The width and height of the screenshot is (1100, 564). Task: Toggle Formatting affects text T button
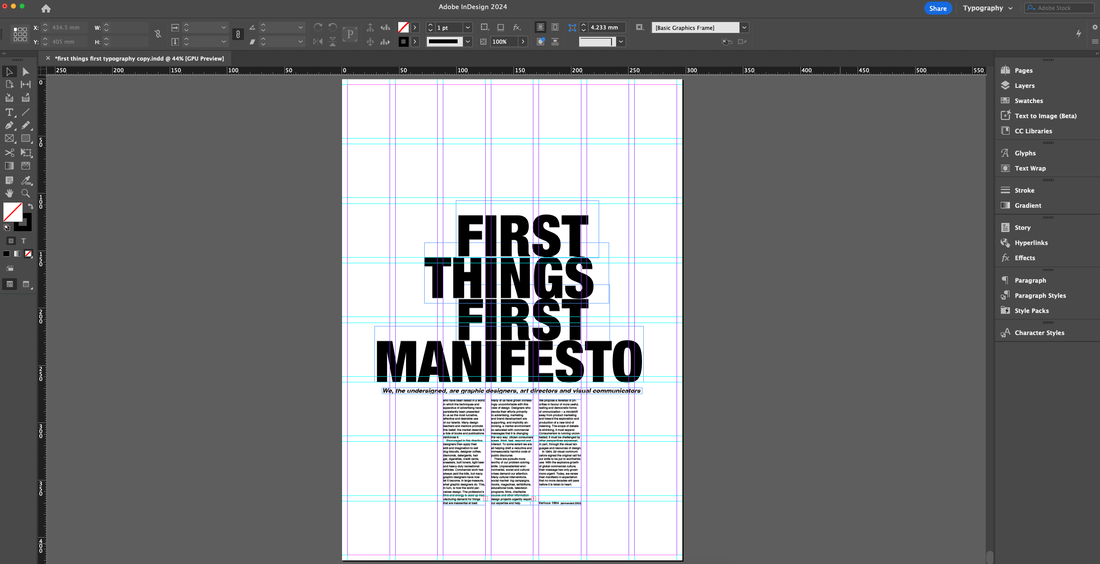tap(23, 241)
